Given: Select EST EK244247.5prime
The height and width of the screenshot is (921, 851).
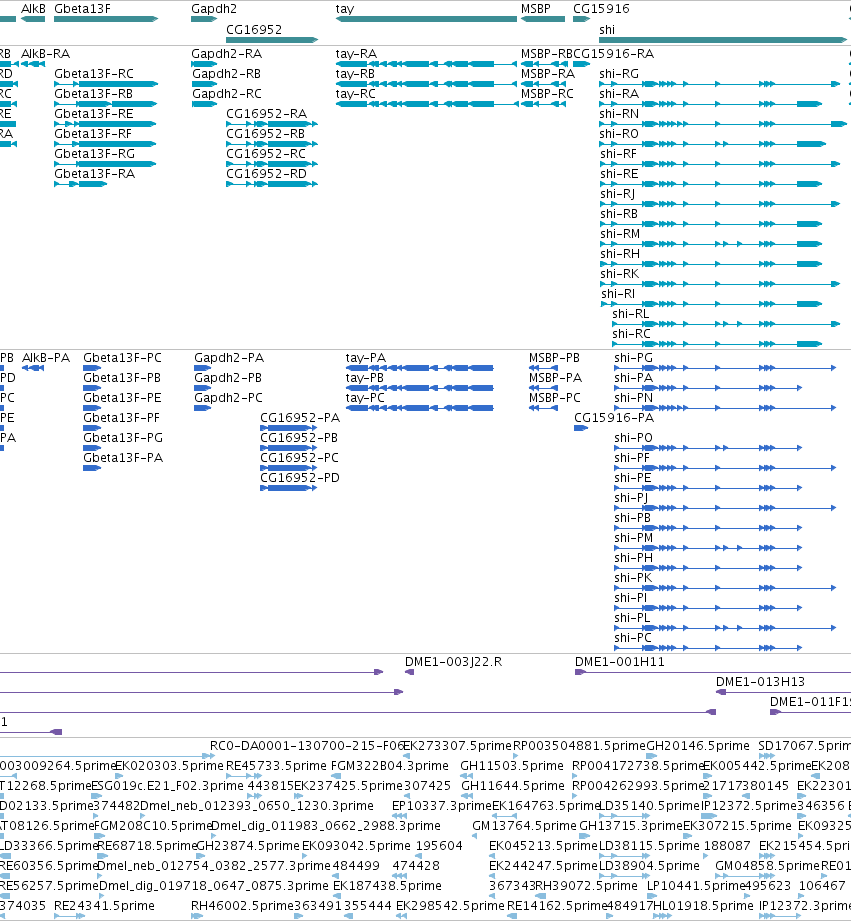Looking at the screenshot, I should click(x=543, y=866).
